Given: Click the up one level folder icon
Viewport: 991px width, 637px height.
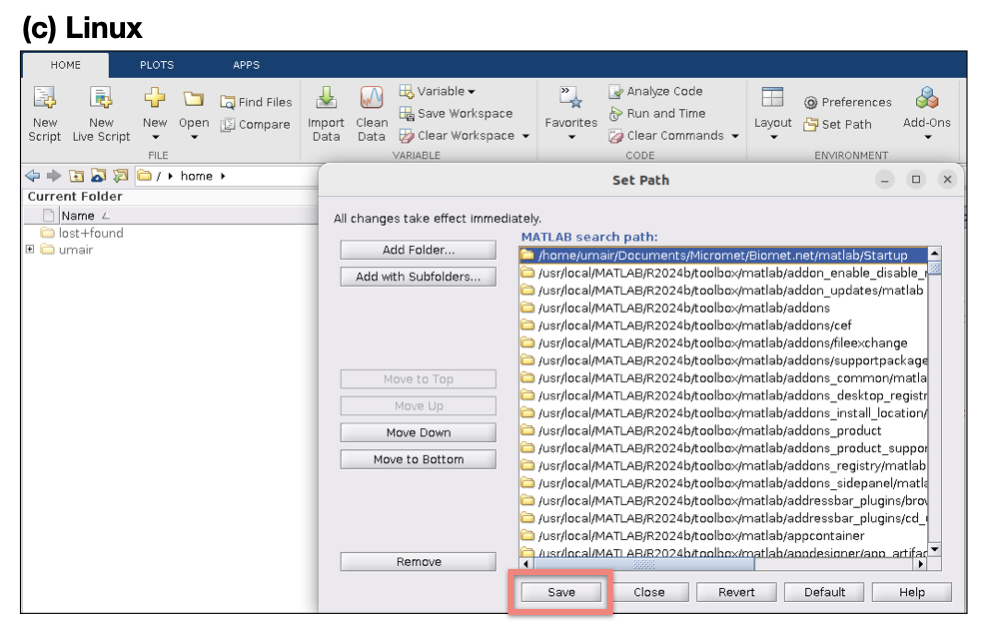Looking at the screenshot, I should click(x=76, y=176).
